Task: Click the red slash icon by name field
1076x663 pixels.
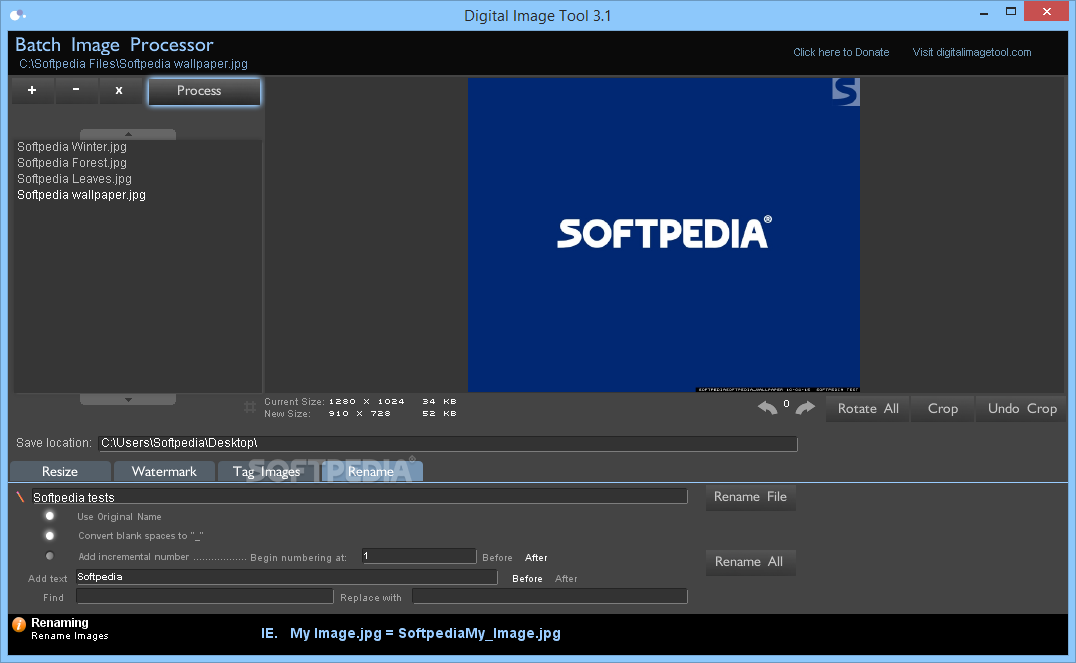Action: [x=21, y=497]
